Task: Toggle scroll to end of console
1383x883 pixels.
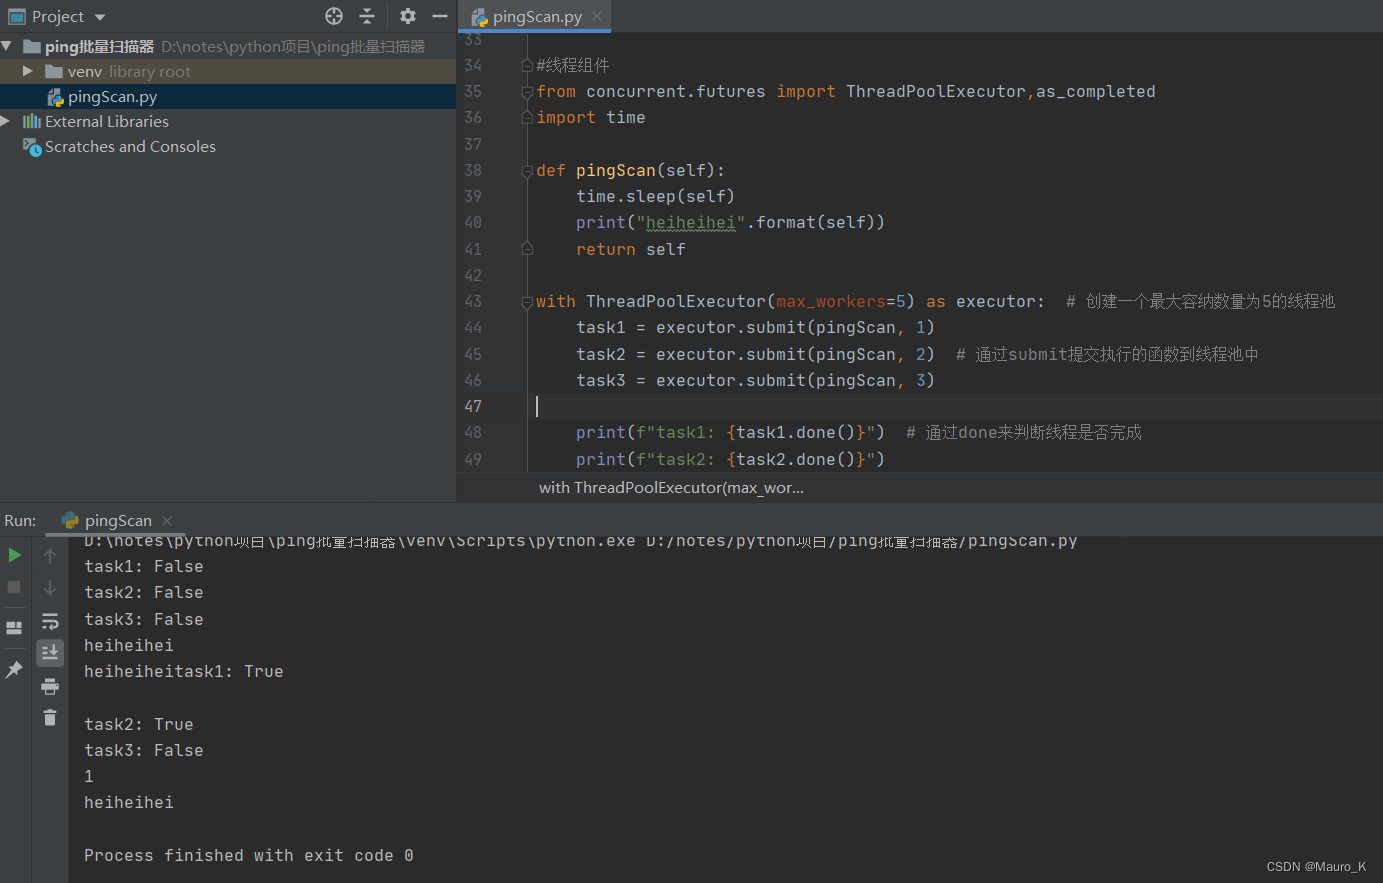Action: pos(50,653)
